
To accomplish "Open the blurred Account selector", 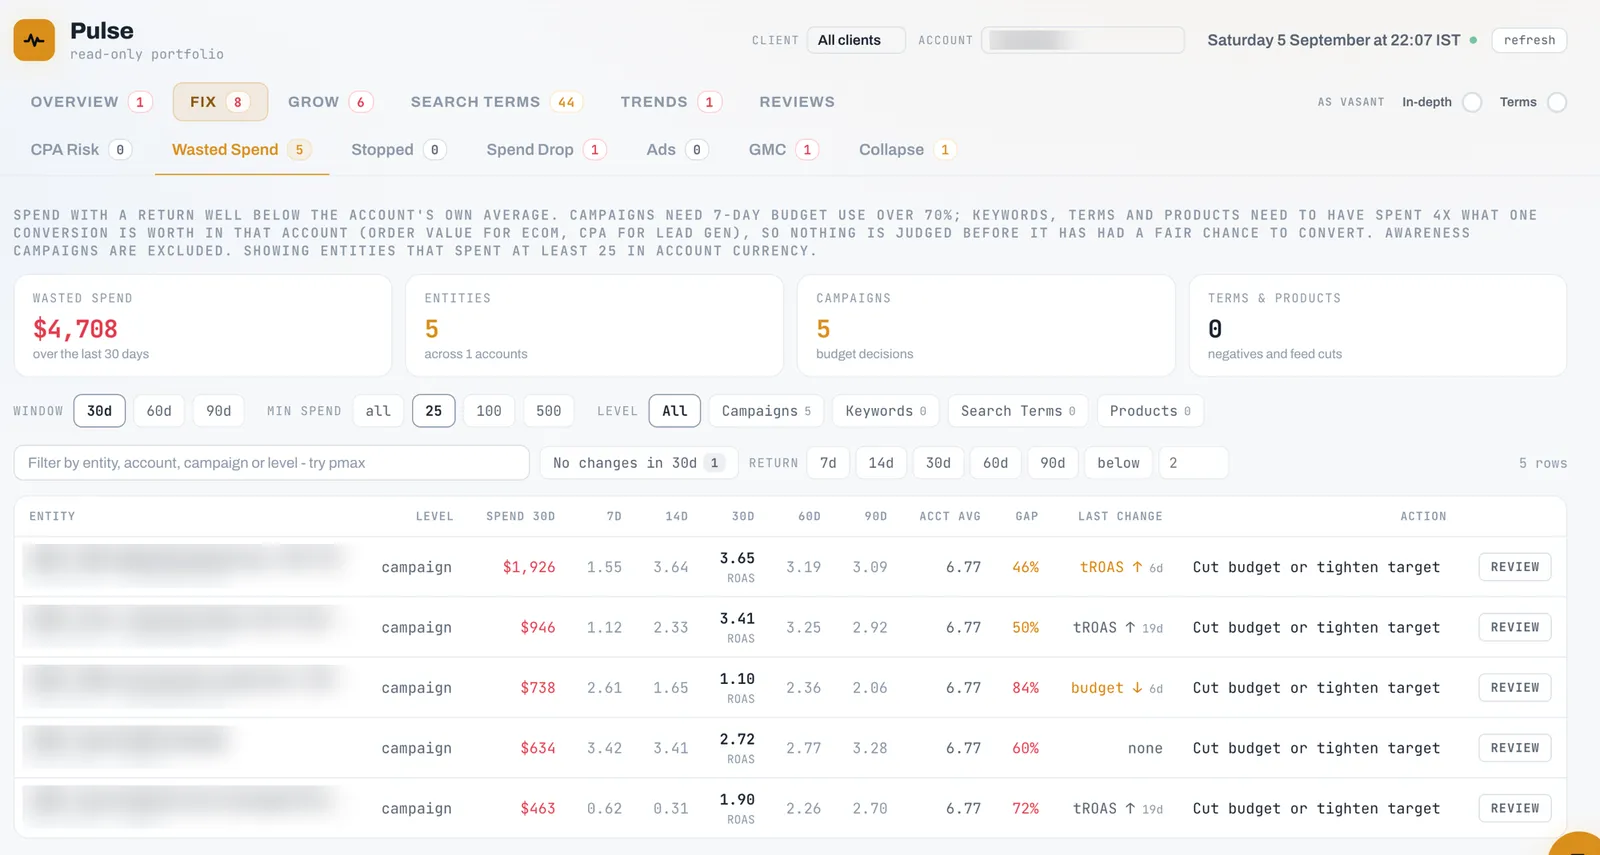I will [1083, 40].
